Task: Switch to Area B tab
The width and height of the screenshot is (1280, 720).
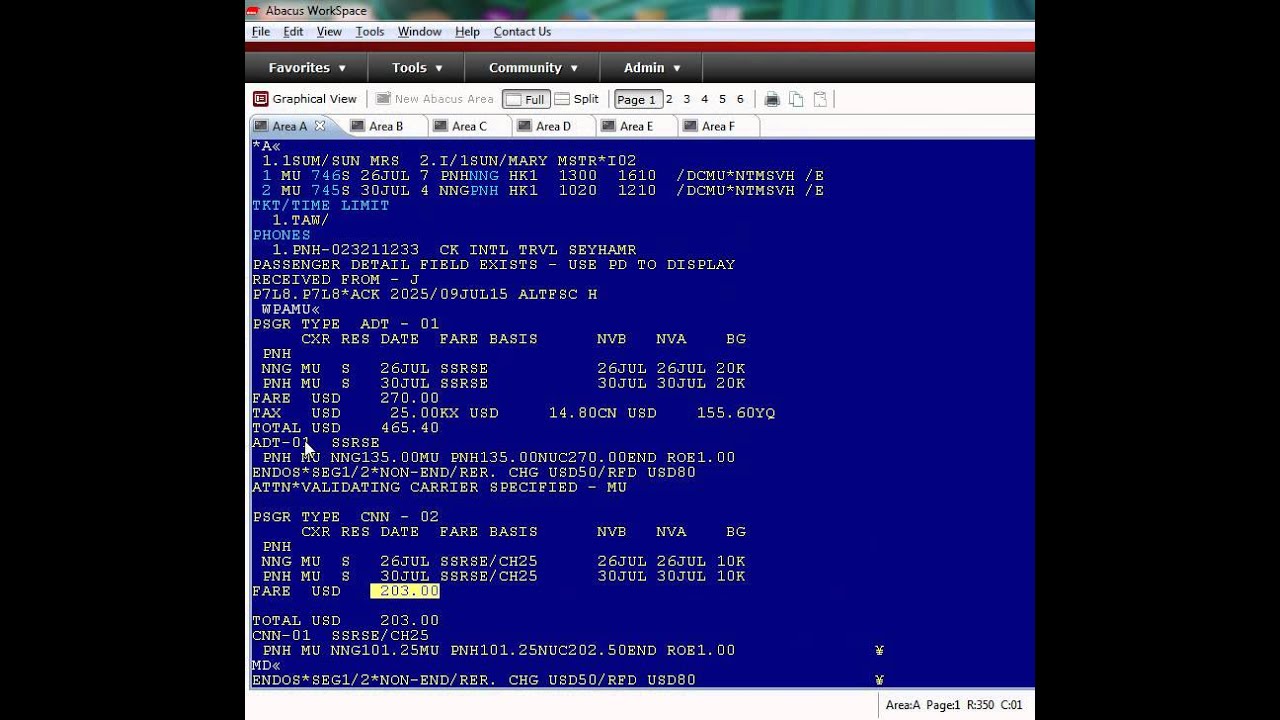Action: coord(386,126)
